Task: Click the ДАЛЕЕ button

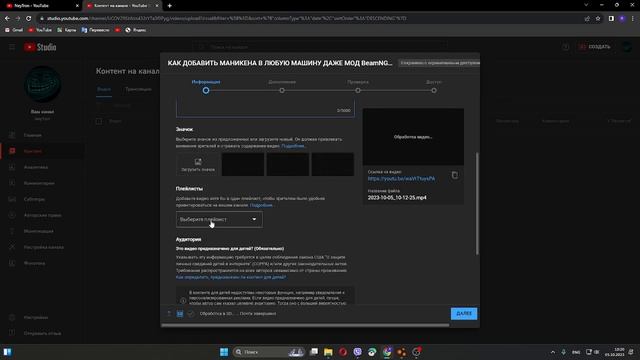Action: click(464, 313)
